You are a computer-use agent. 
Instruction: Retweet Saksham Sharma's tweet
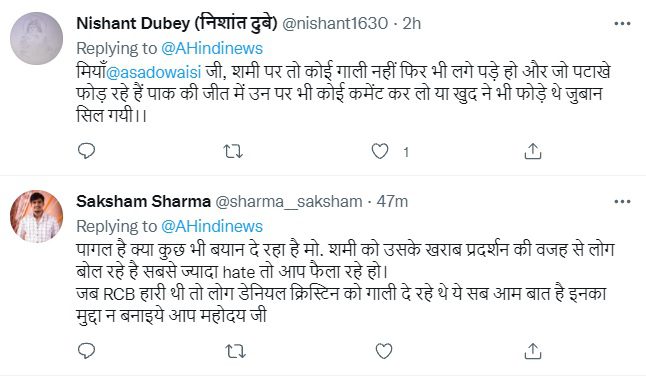coord(235,351)
